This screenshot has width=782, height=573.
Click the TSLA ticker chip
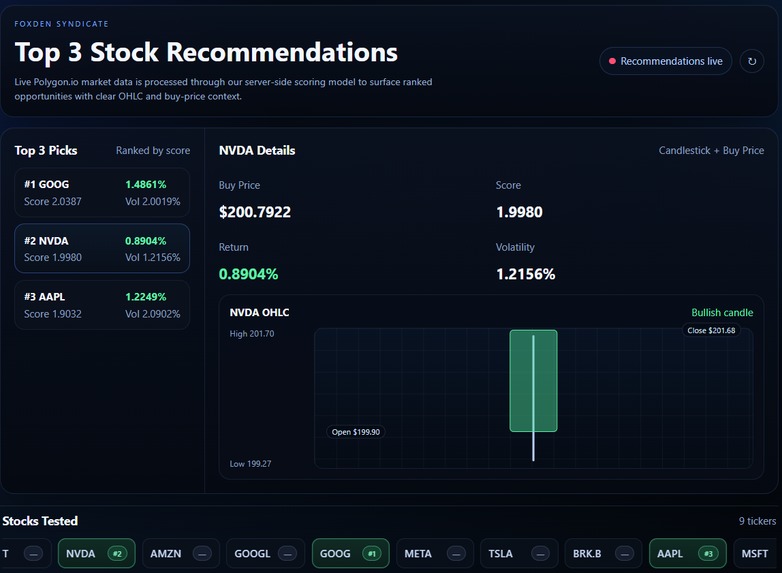tap(519, 554)
